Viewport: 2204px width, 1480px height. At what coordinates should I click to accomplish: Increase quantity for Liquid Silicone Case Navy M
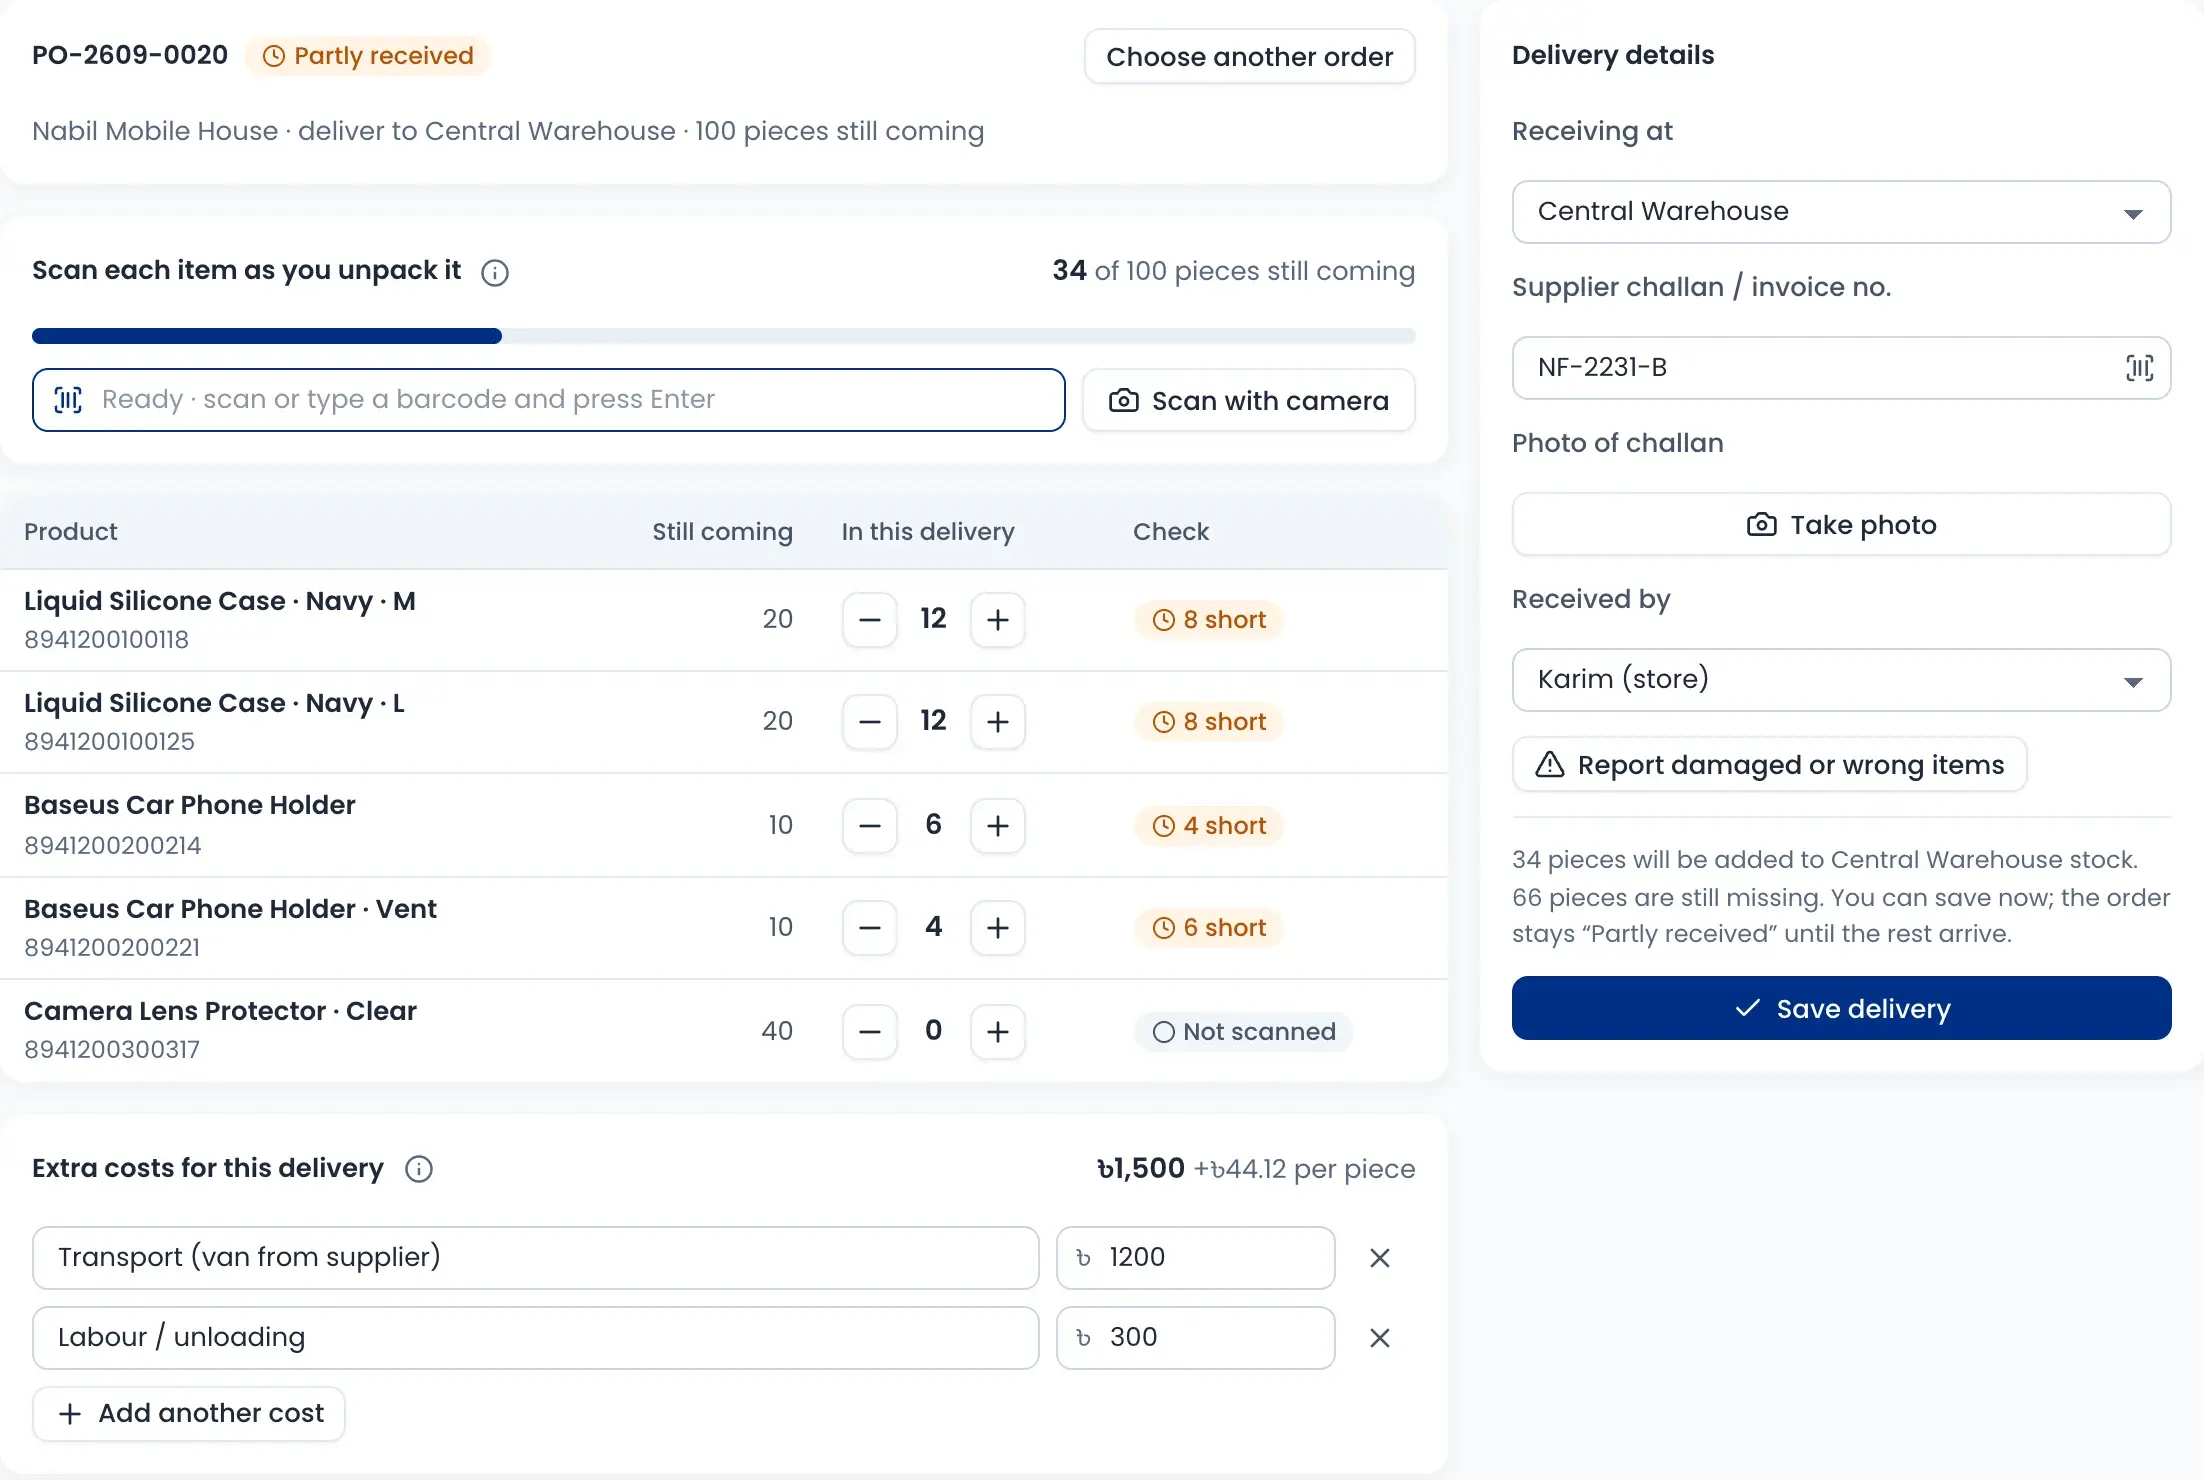click(x=998, y=620)
